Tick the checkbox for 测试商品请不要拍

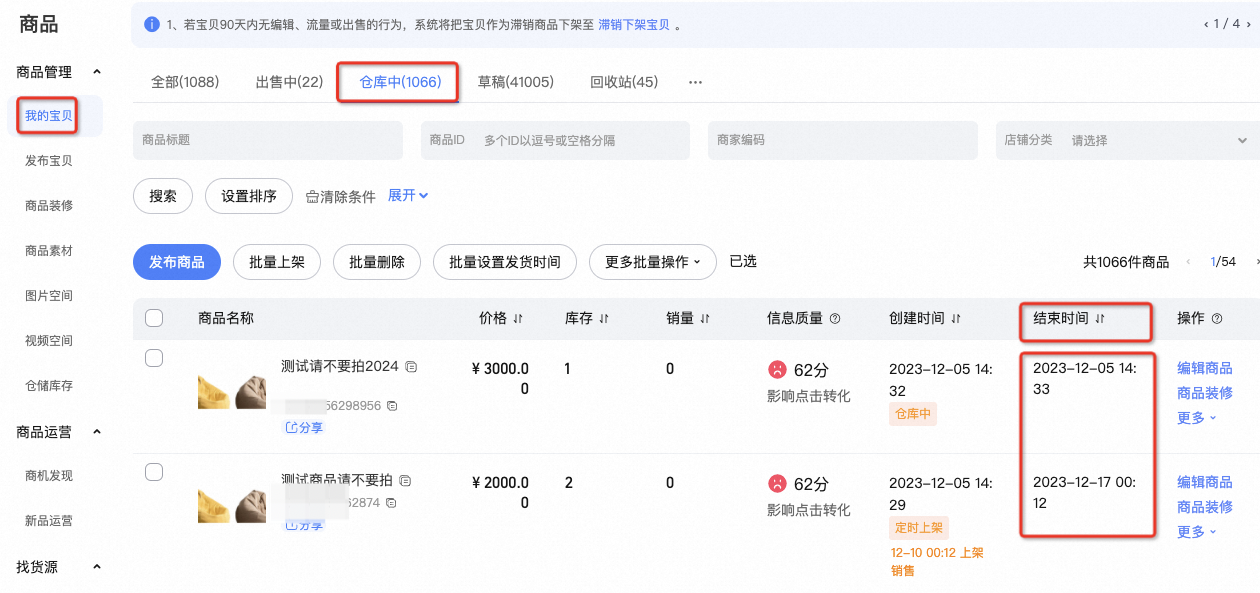pyautogui.click(x=154, y=472)
